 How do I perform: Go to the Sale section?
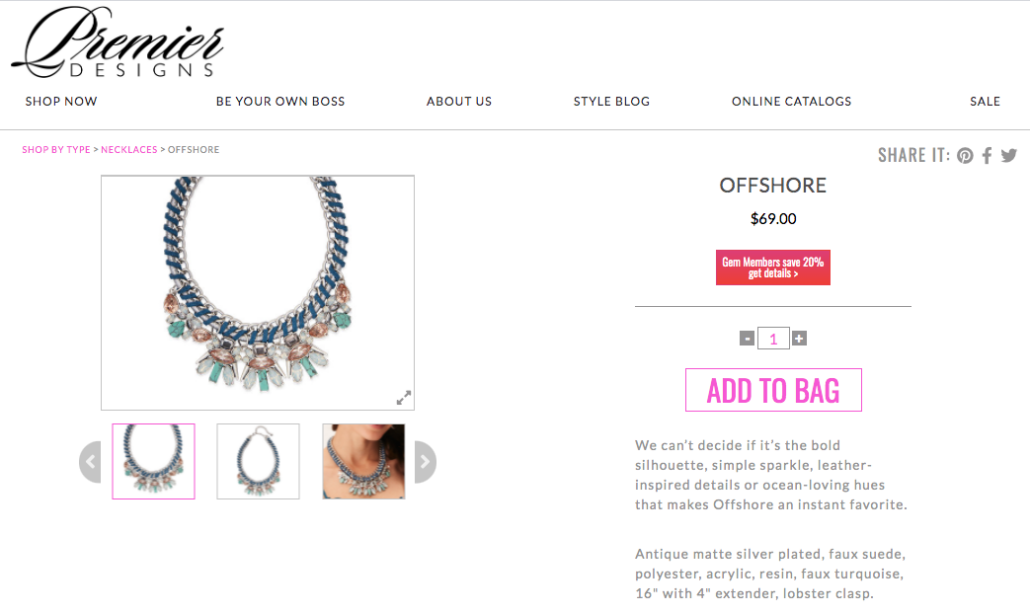[x=985, y=101]
